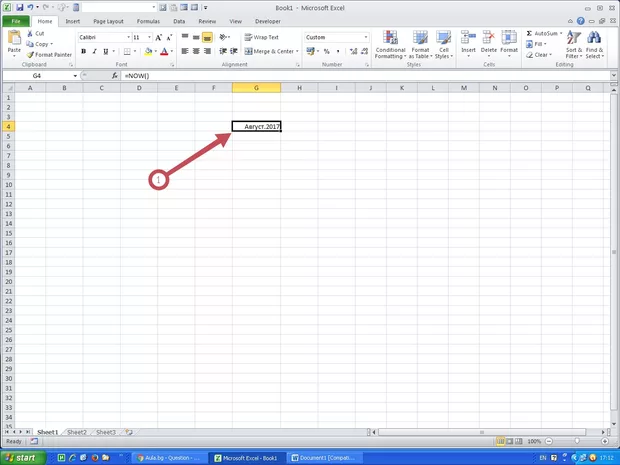The width and height of the screenshot is (620, 465).
Task: Click the Shrink Font icon
Action: click(169, 38)
